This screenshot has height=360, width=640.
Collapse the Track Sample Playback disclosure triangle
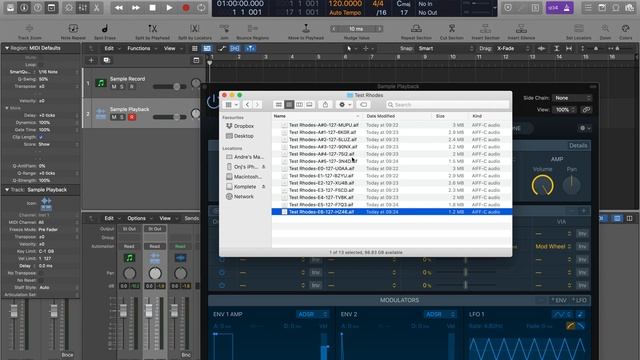pyautogui.click(x=7, y=190)
